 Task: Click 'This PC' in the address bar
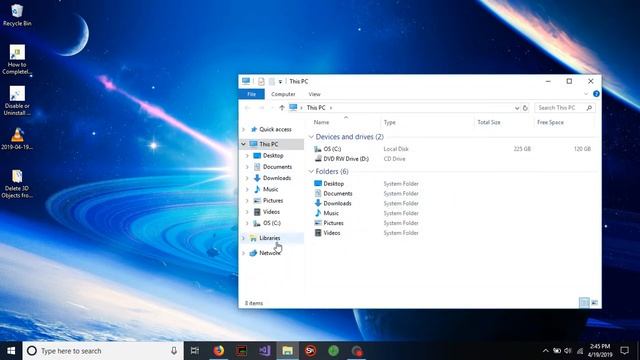coord(316,108)
